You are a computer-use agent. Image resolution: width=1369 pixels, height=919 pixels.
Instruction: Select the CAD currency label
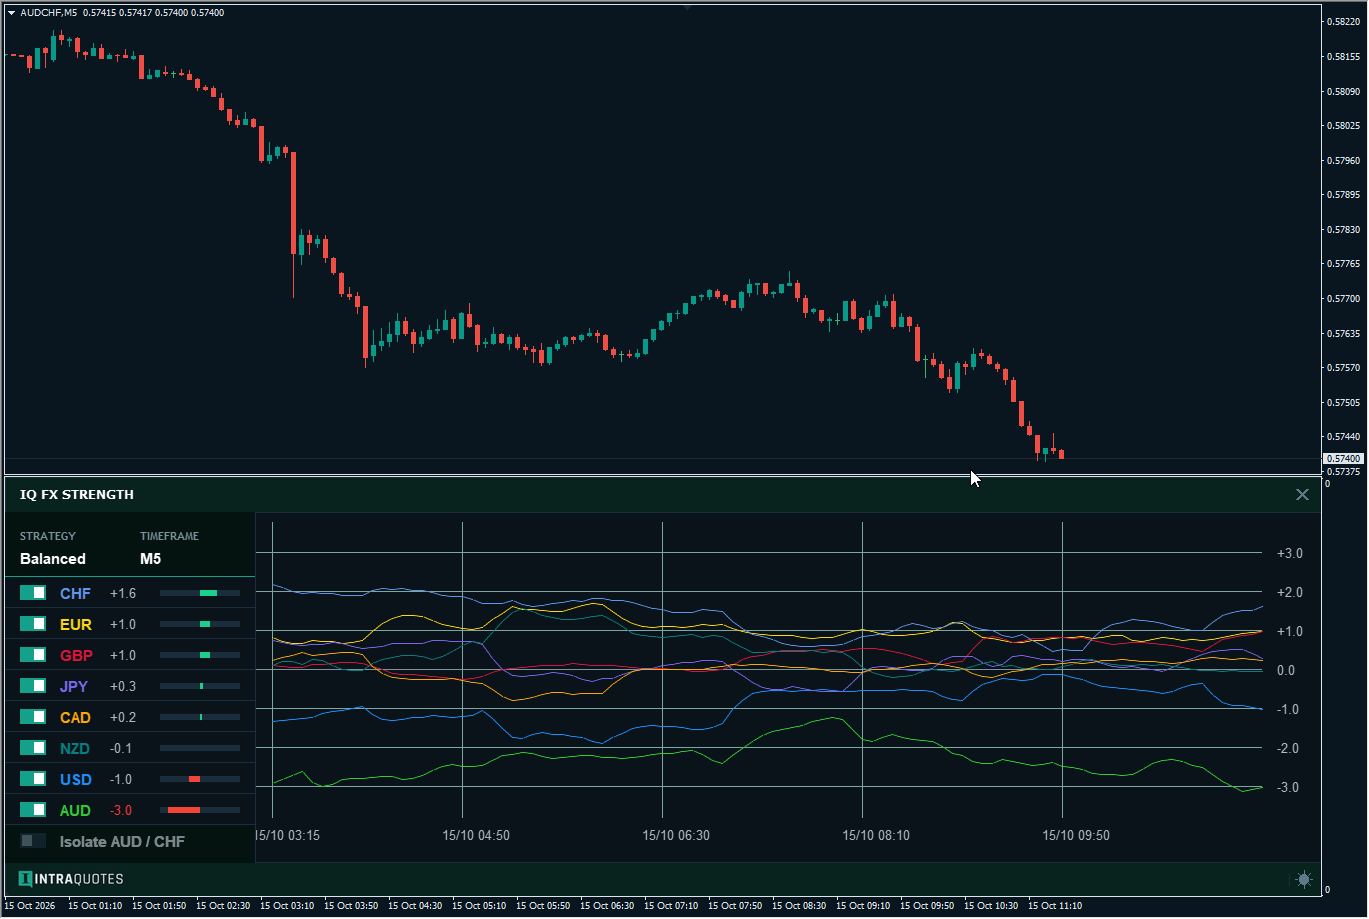coord(75,717)
